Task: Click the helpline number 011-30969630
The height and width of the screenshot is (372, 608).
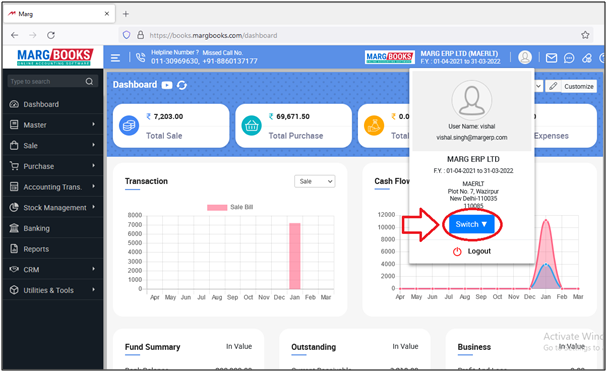Action: coord(174,61)
